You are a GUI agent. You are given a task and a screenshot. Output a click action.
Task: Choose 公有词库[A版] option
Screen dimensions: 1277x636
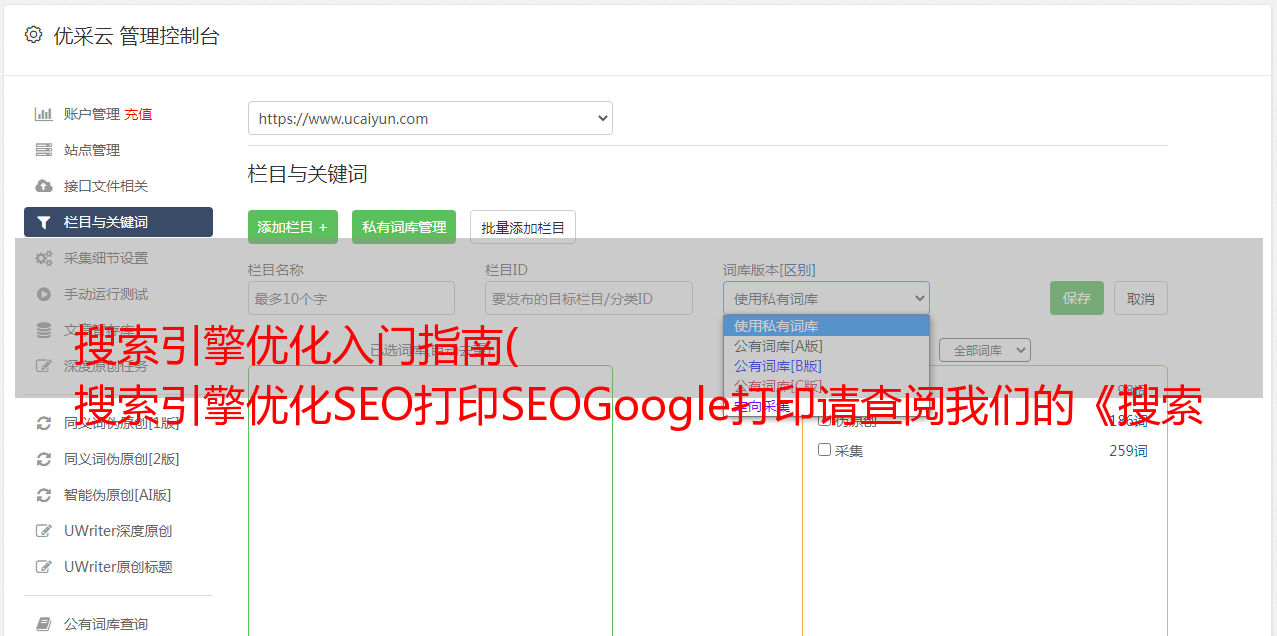tap(826, 345)
